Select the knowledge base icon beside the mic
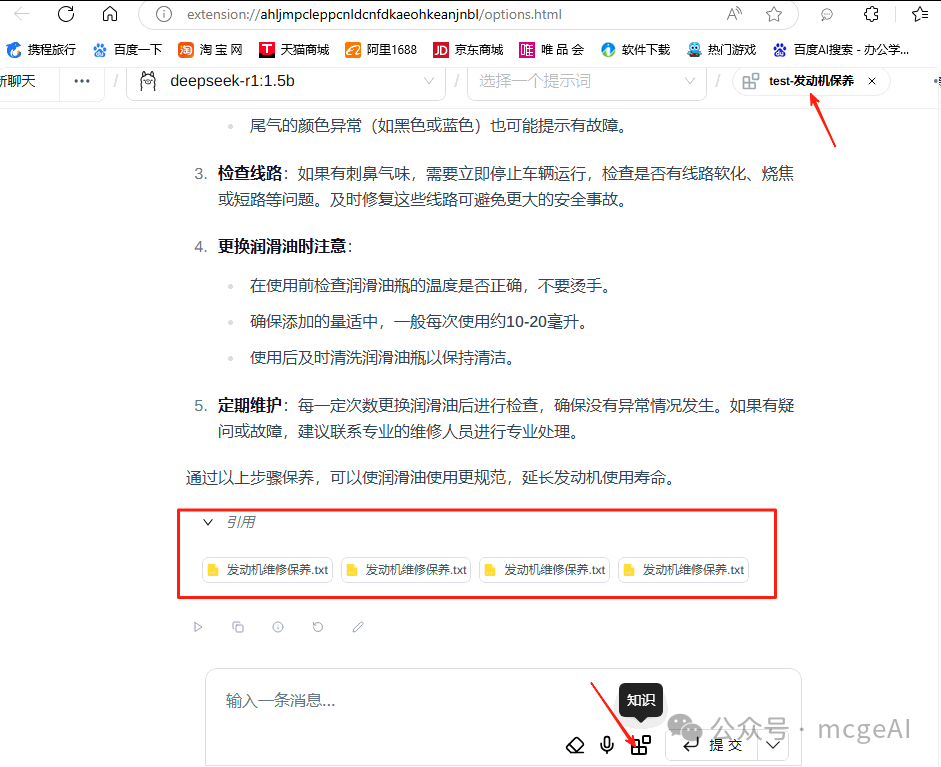Viewport: 941px width, 767px height. (x=640, y=745)
